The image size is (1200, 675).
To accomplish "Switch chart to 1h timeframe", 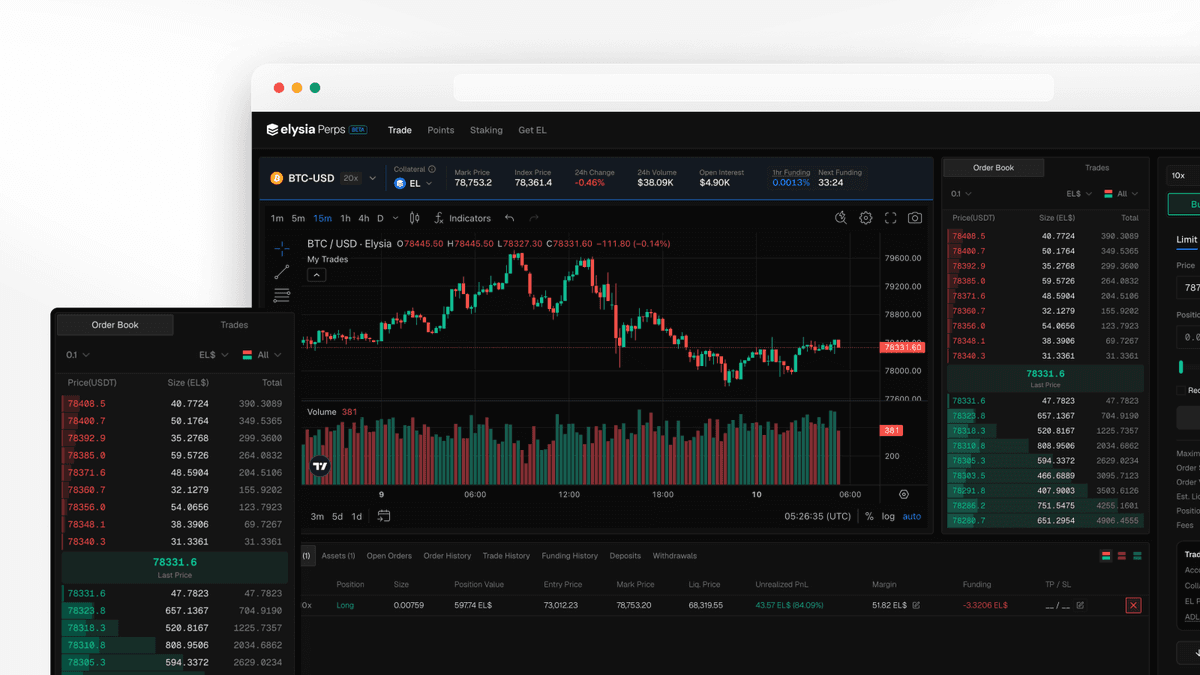I will tap(345, 218).
